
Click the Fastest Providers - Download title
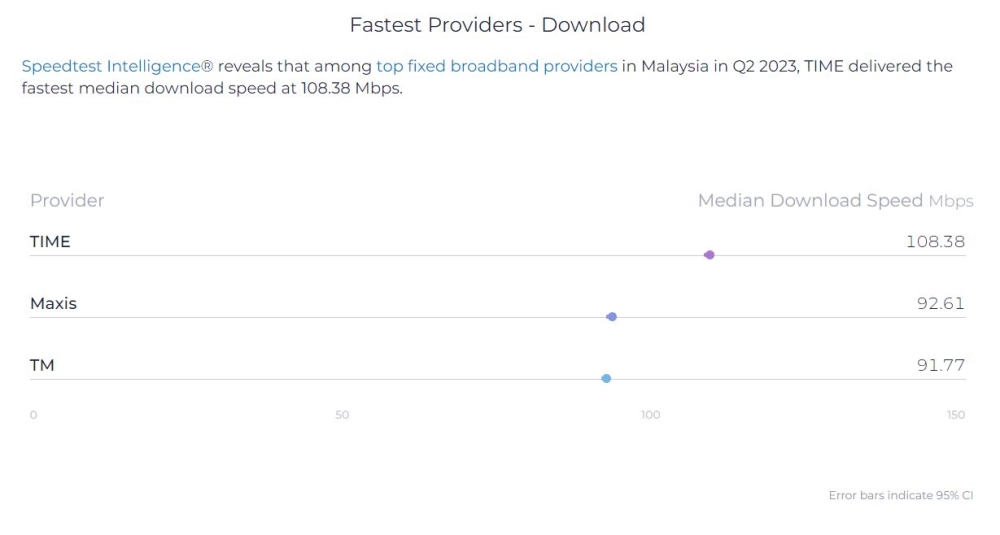coord(497,25)
